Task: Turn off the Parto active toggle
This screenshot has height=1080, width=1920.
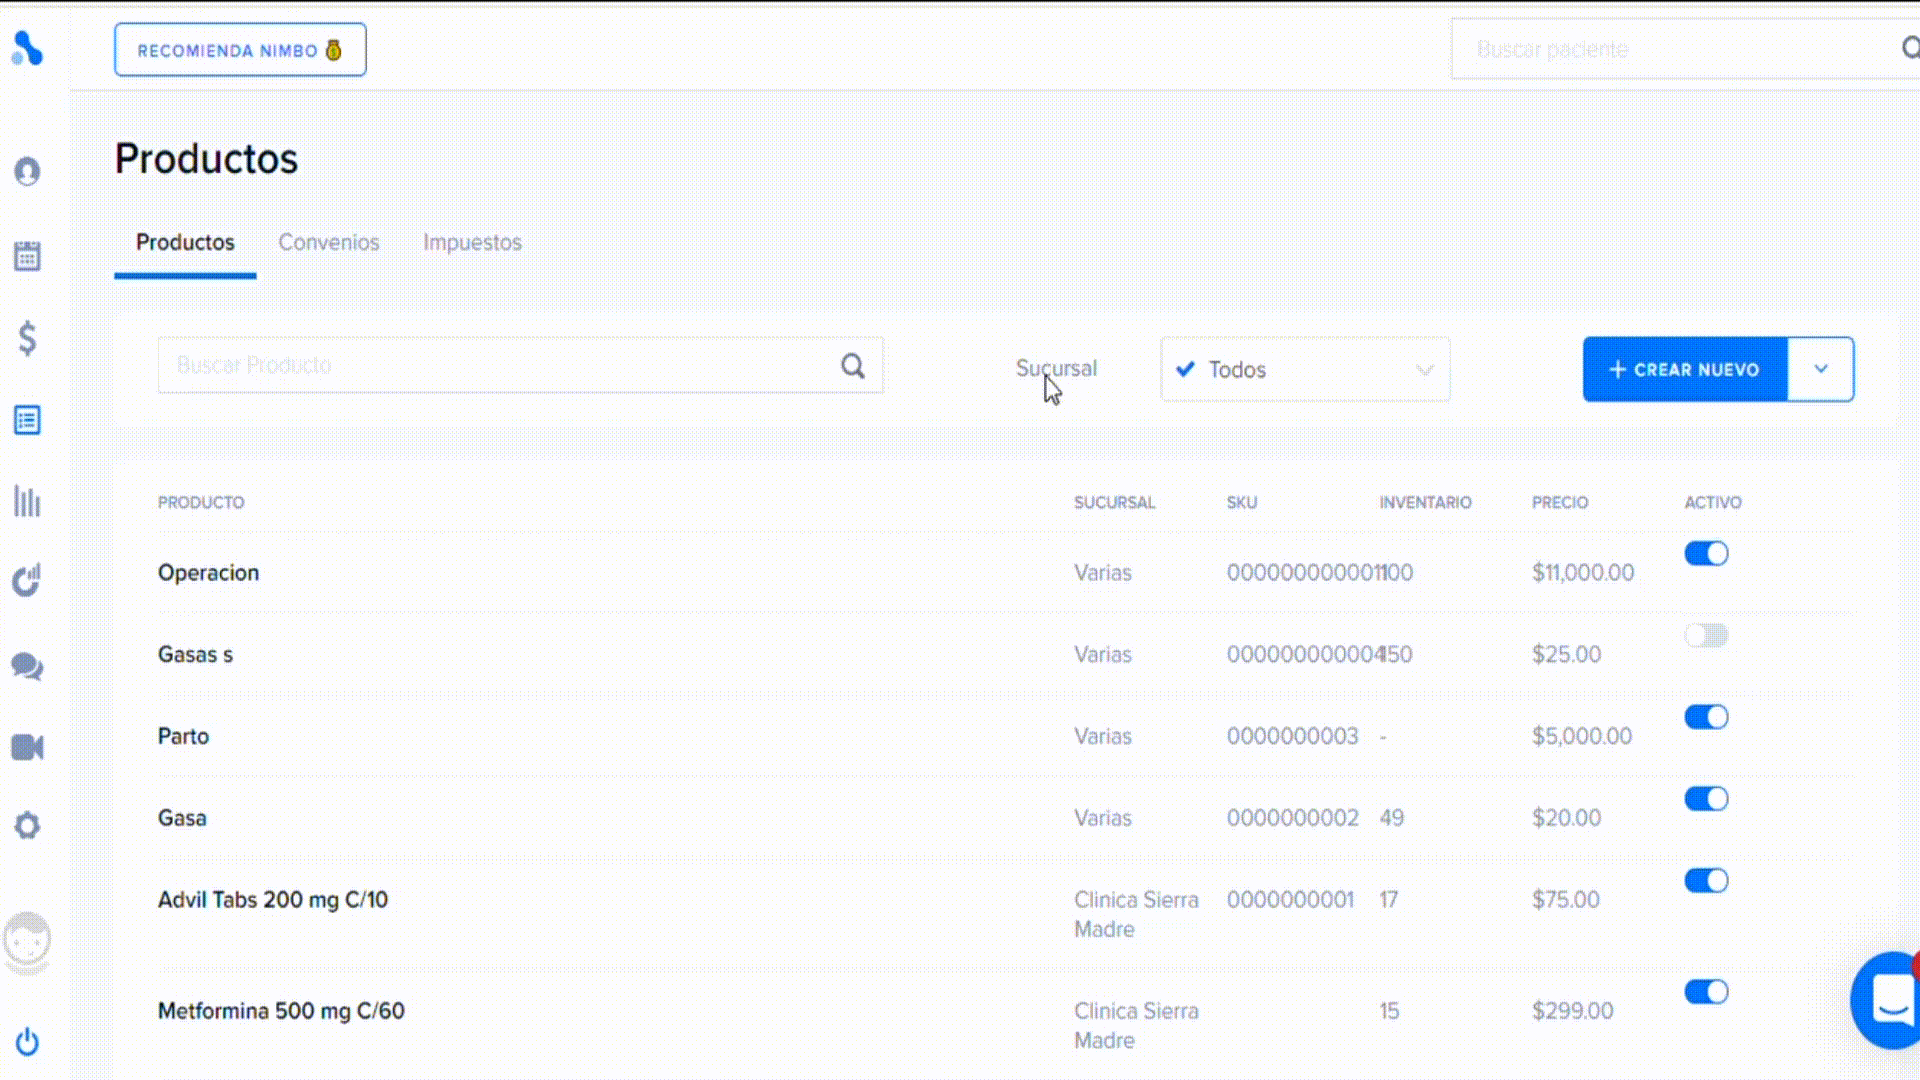Action: point(1706,717)
